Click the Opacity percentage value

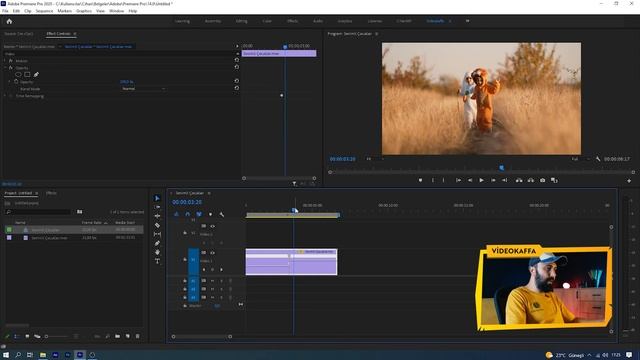(127, 82)
